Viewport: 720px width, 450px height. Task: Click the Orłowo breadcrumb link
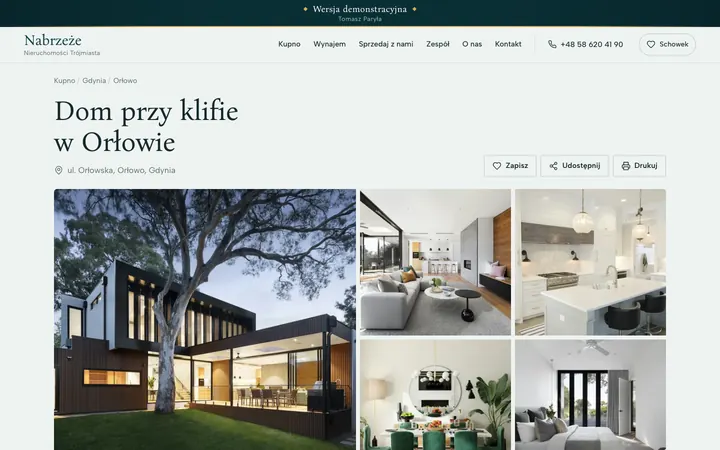(x=125, y=80)
